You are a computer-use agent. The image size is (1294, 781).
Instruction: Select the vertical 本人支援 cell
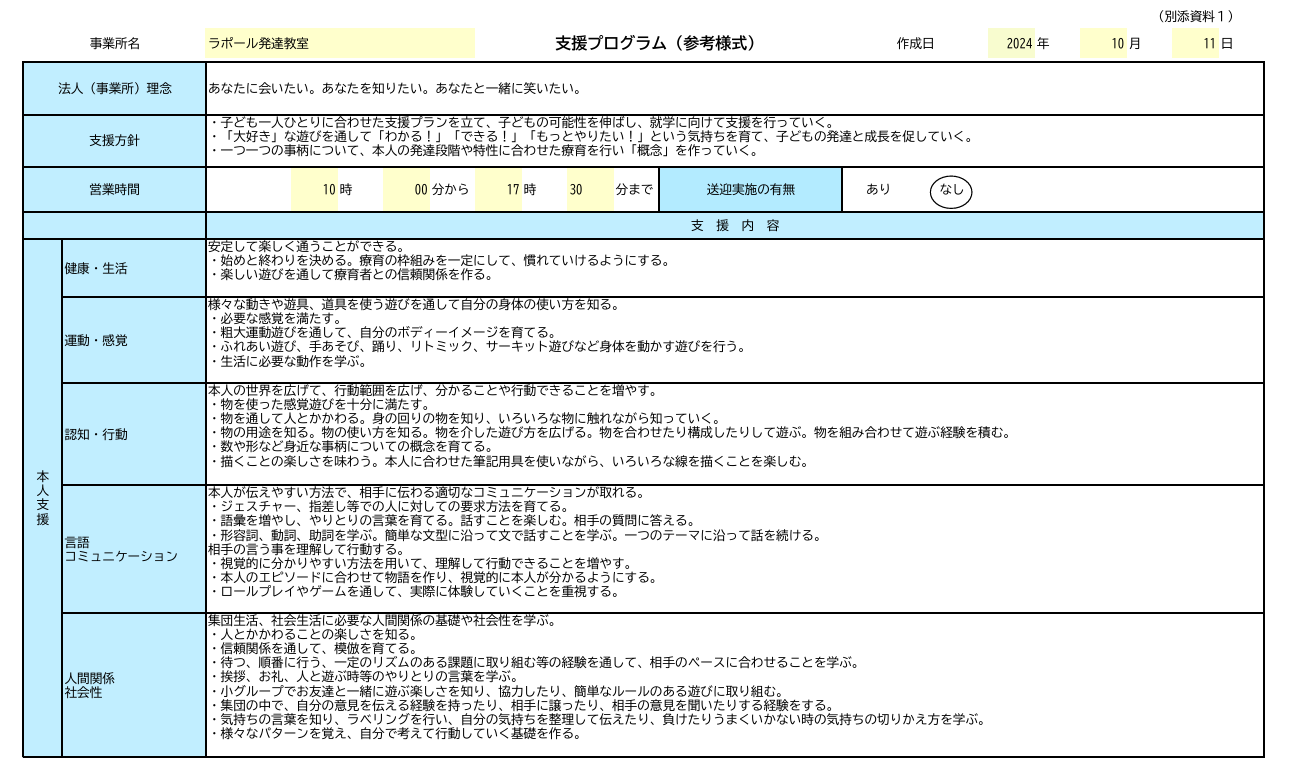pyautogui.click(x=42, y=498)
